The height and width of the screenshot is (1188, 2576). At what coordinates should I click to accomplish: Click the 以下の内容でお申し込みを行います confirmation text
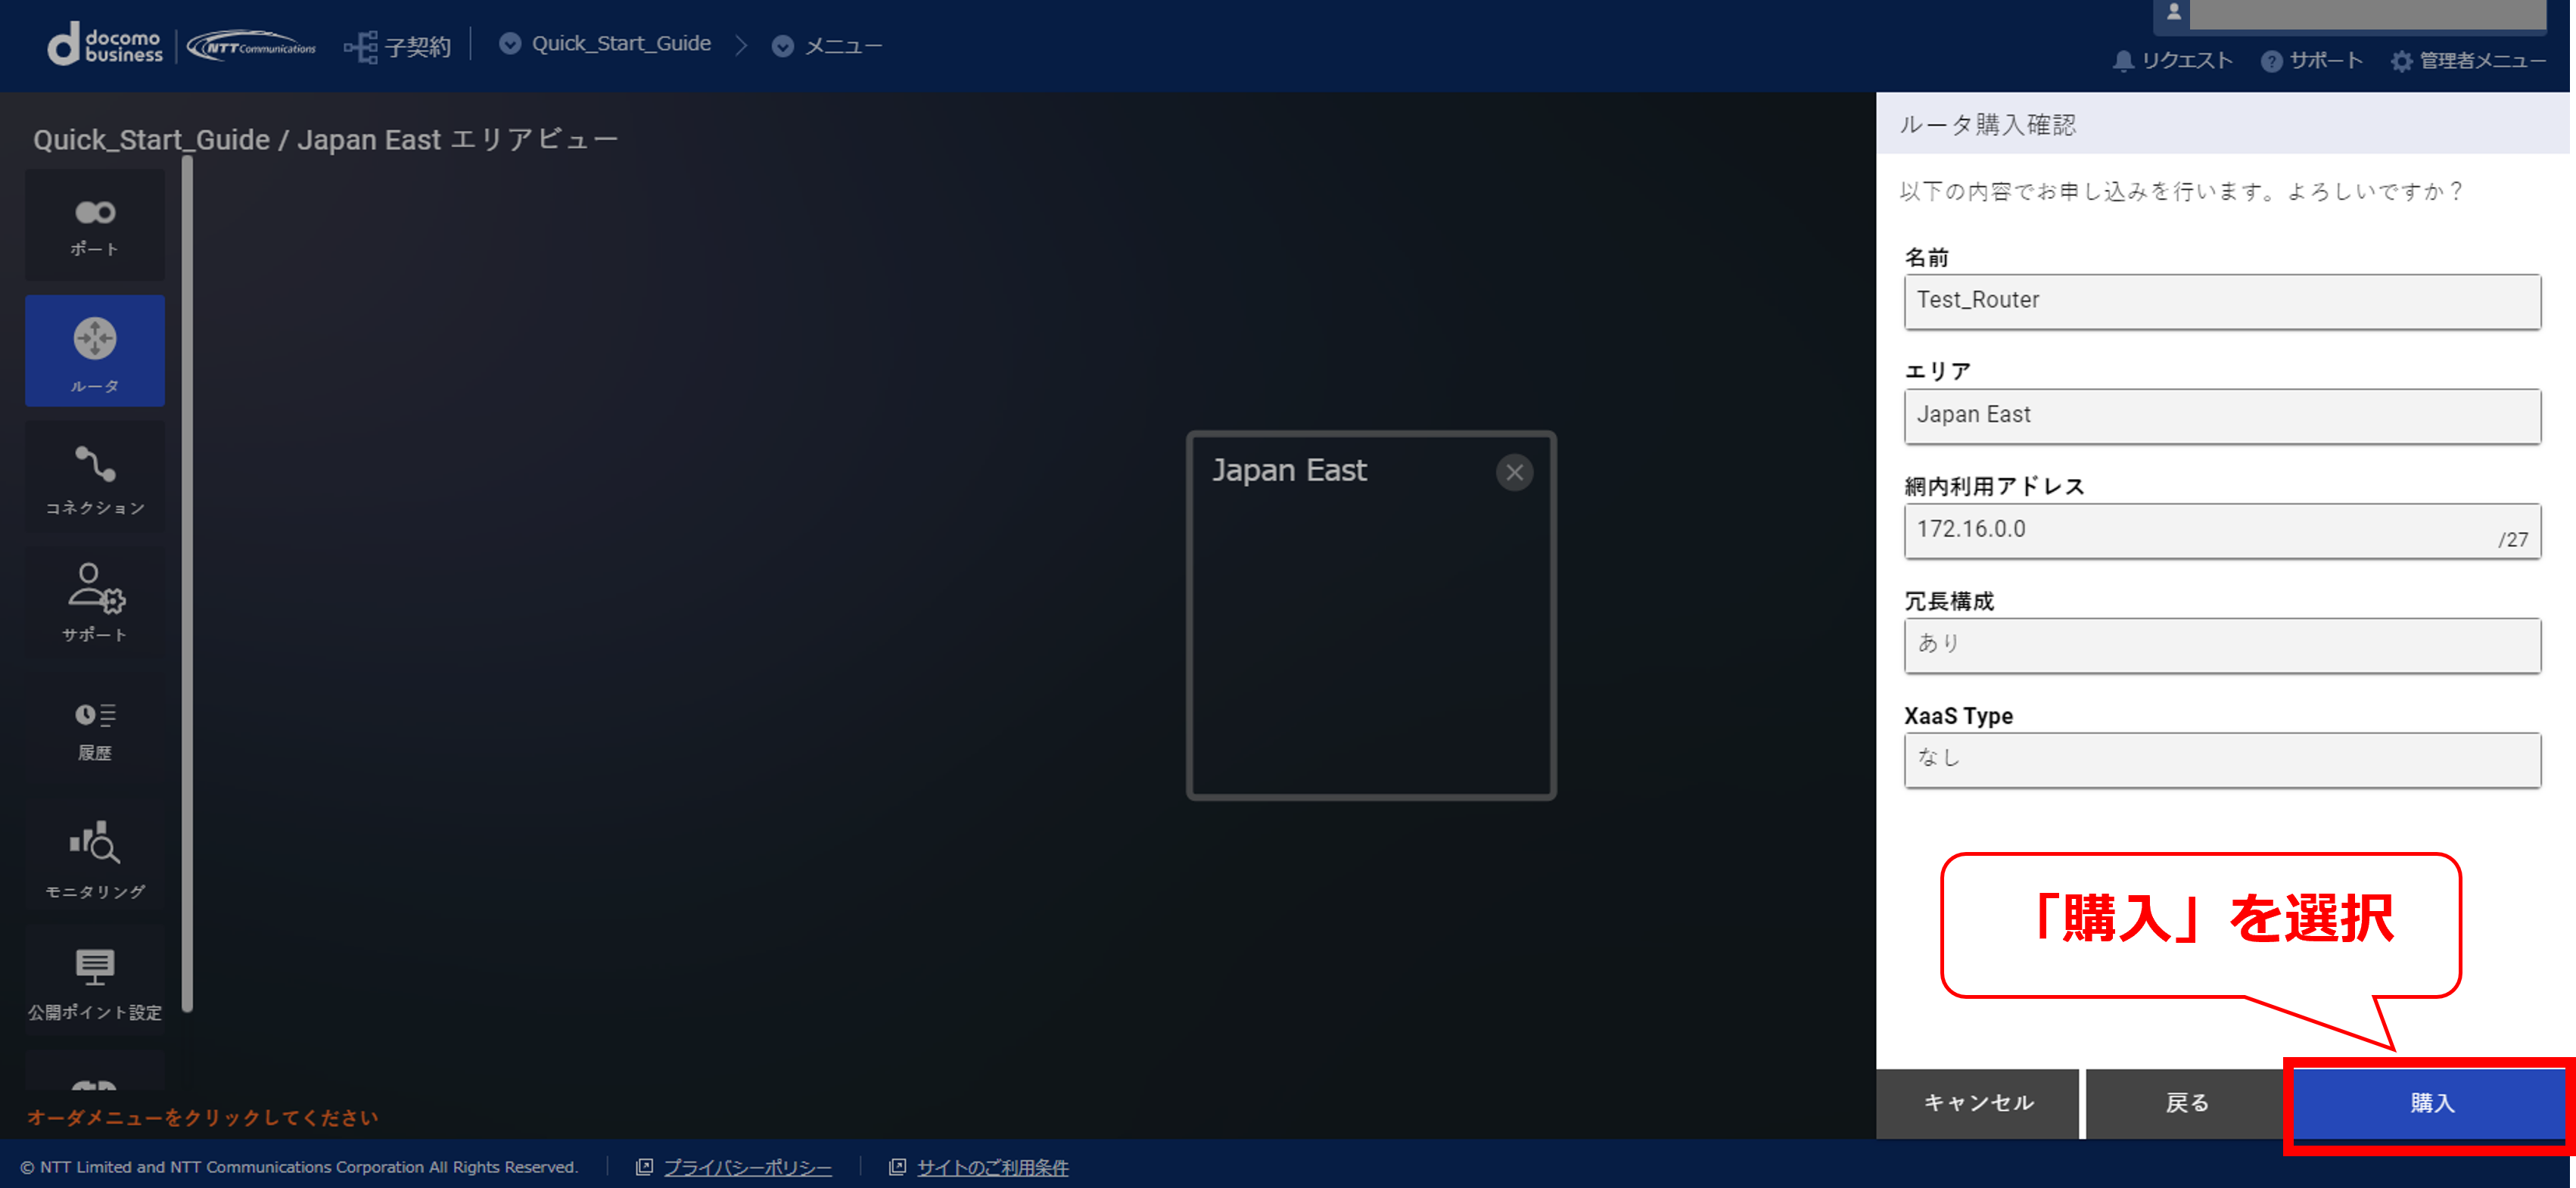click(x=2180, y=191)
